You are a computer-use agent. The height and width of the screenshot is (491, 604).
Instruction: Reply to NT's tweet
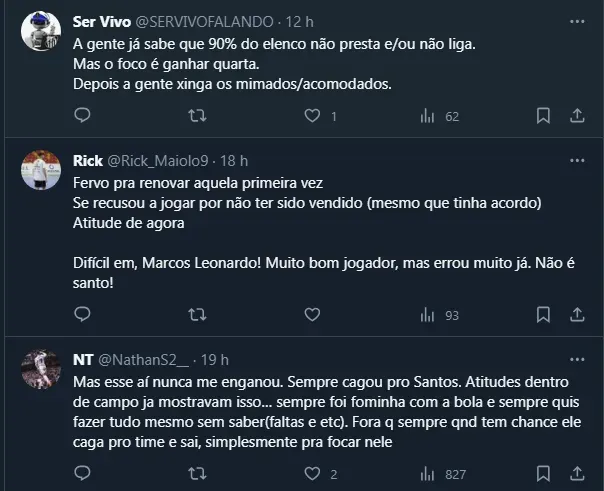pos(83,474)
